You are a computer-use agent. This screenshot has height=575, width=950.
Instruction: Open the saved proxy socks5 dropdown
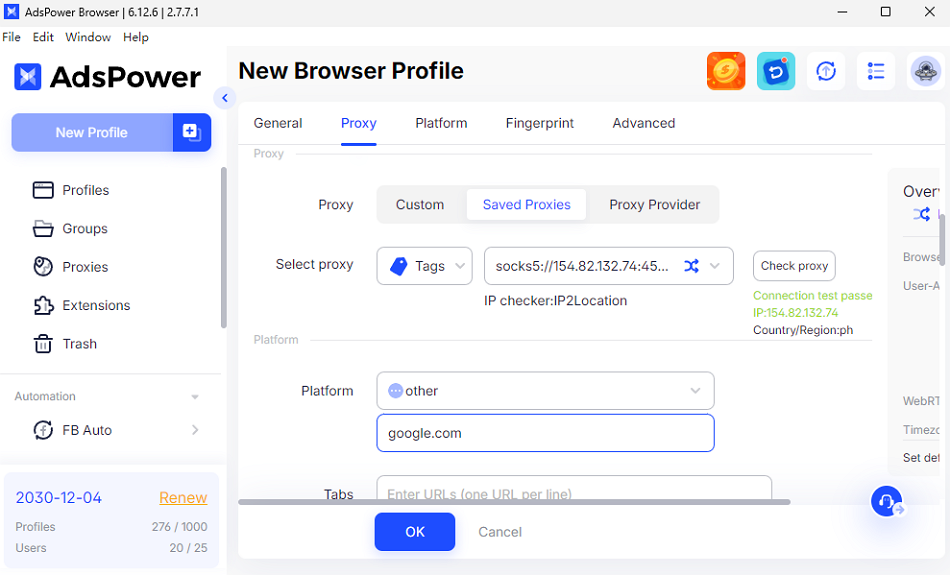coord(608,266)
